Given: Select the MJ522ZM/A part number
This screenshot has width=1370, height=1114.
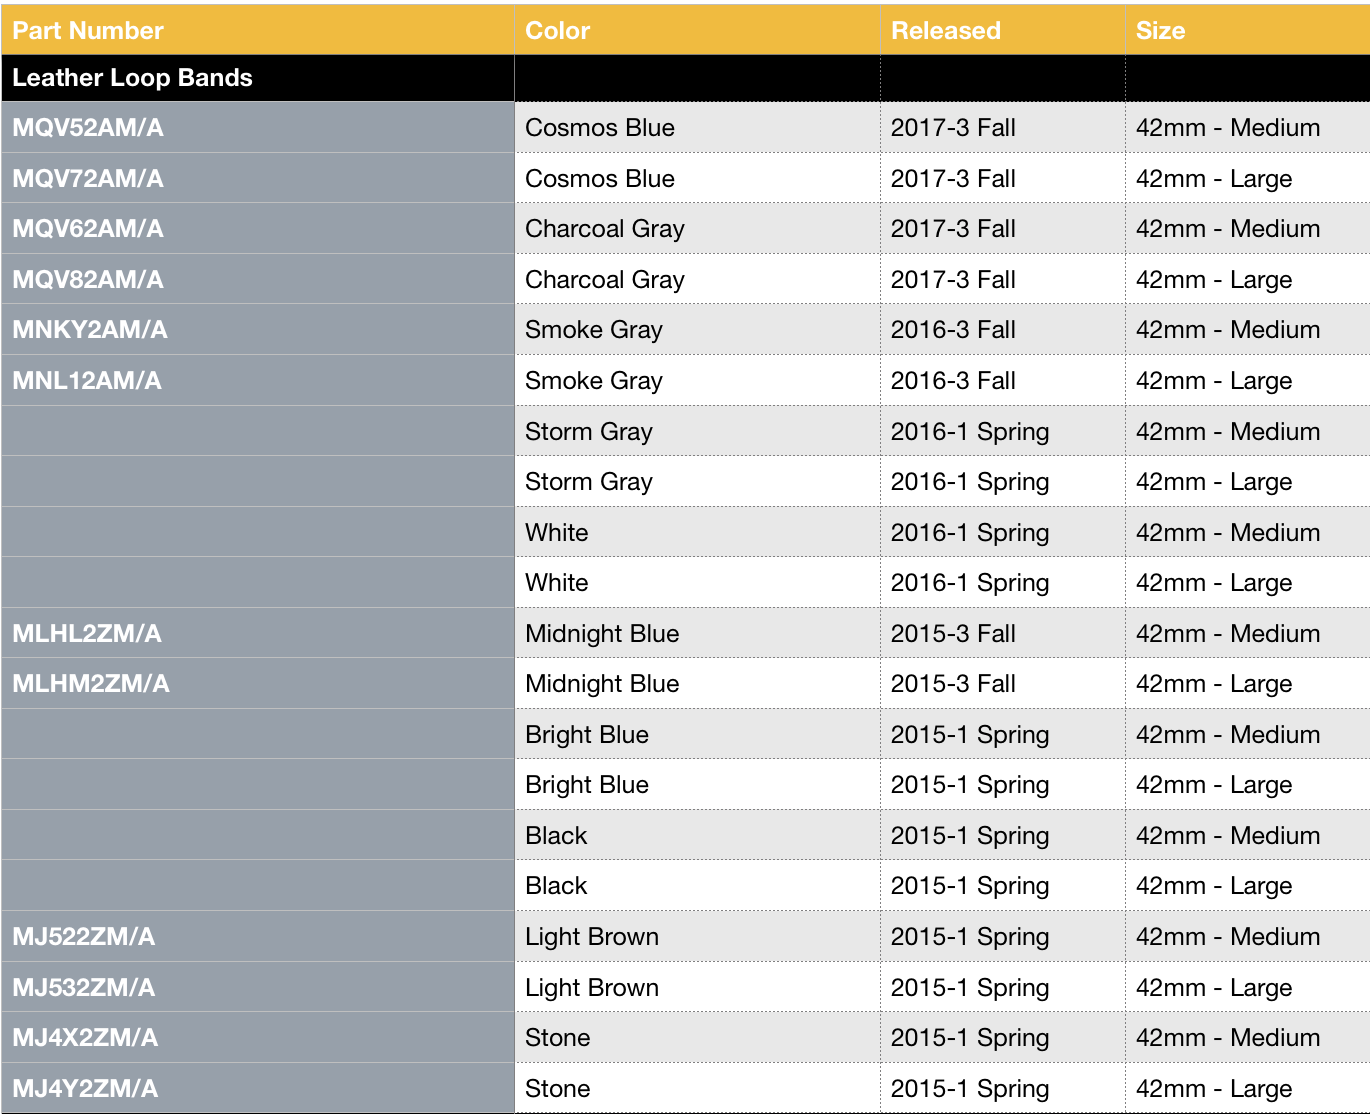Looking at the screenshot, I should click(x=84, y=937).
